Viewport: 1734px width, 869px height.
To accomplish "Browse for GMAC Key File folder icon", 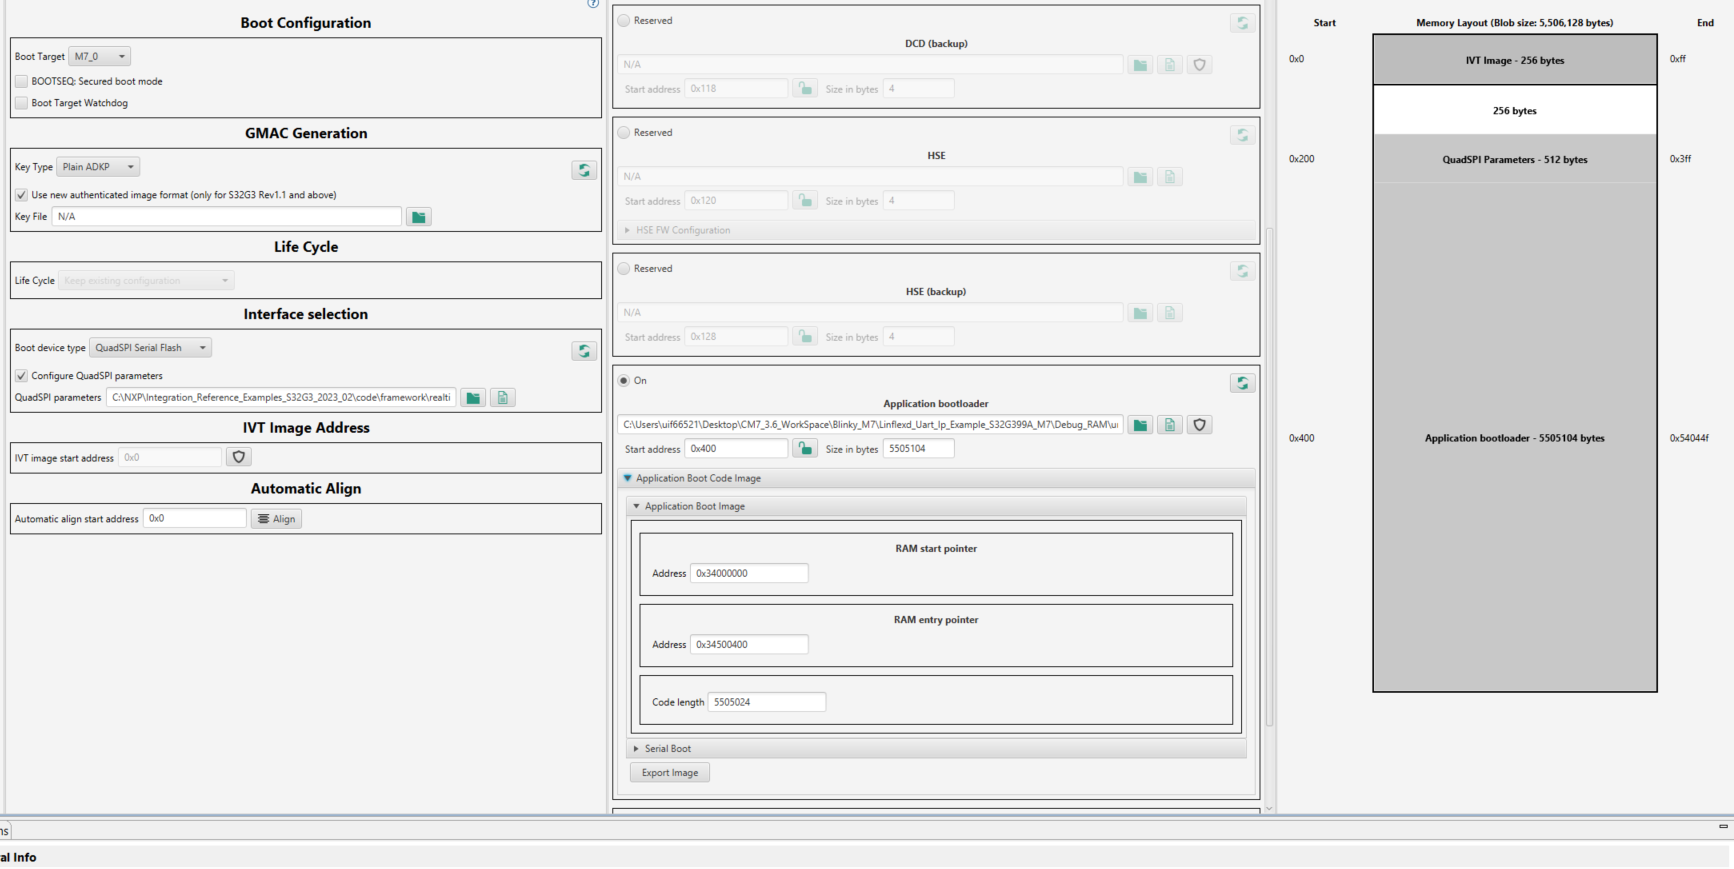I will (x=419, y=217).
